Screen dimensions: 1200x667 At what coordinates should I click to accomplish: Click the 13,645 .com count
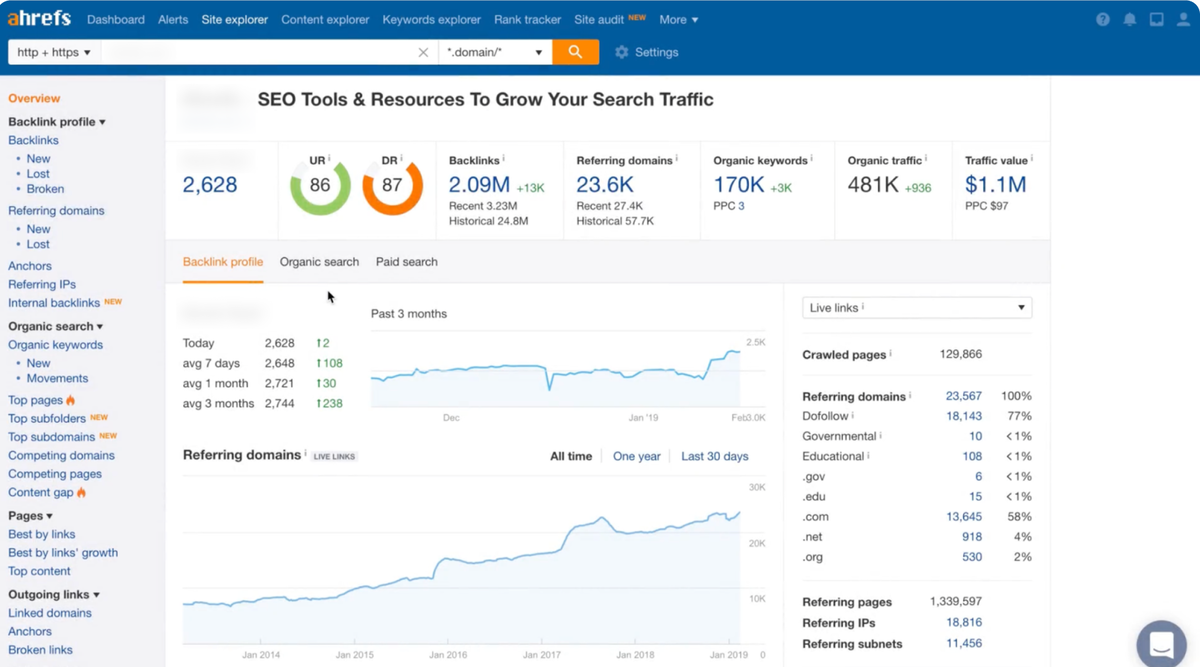pos(963,517)
